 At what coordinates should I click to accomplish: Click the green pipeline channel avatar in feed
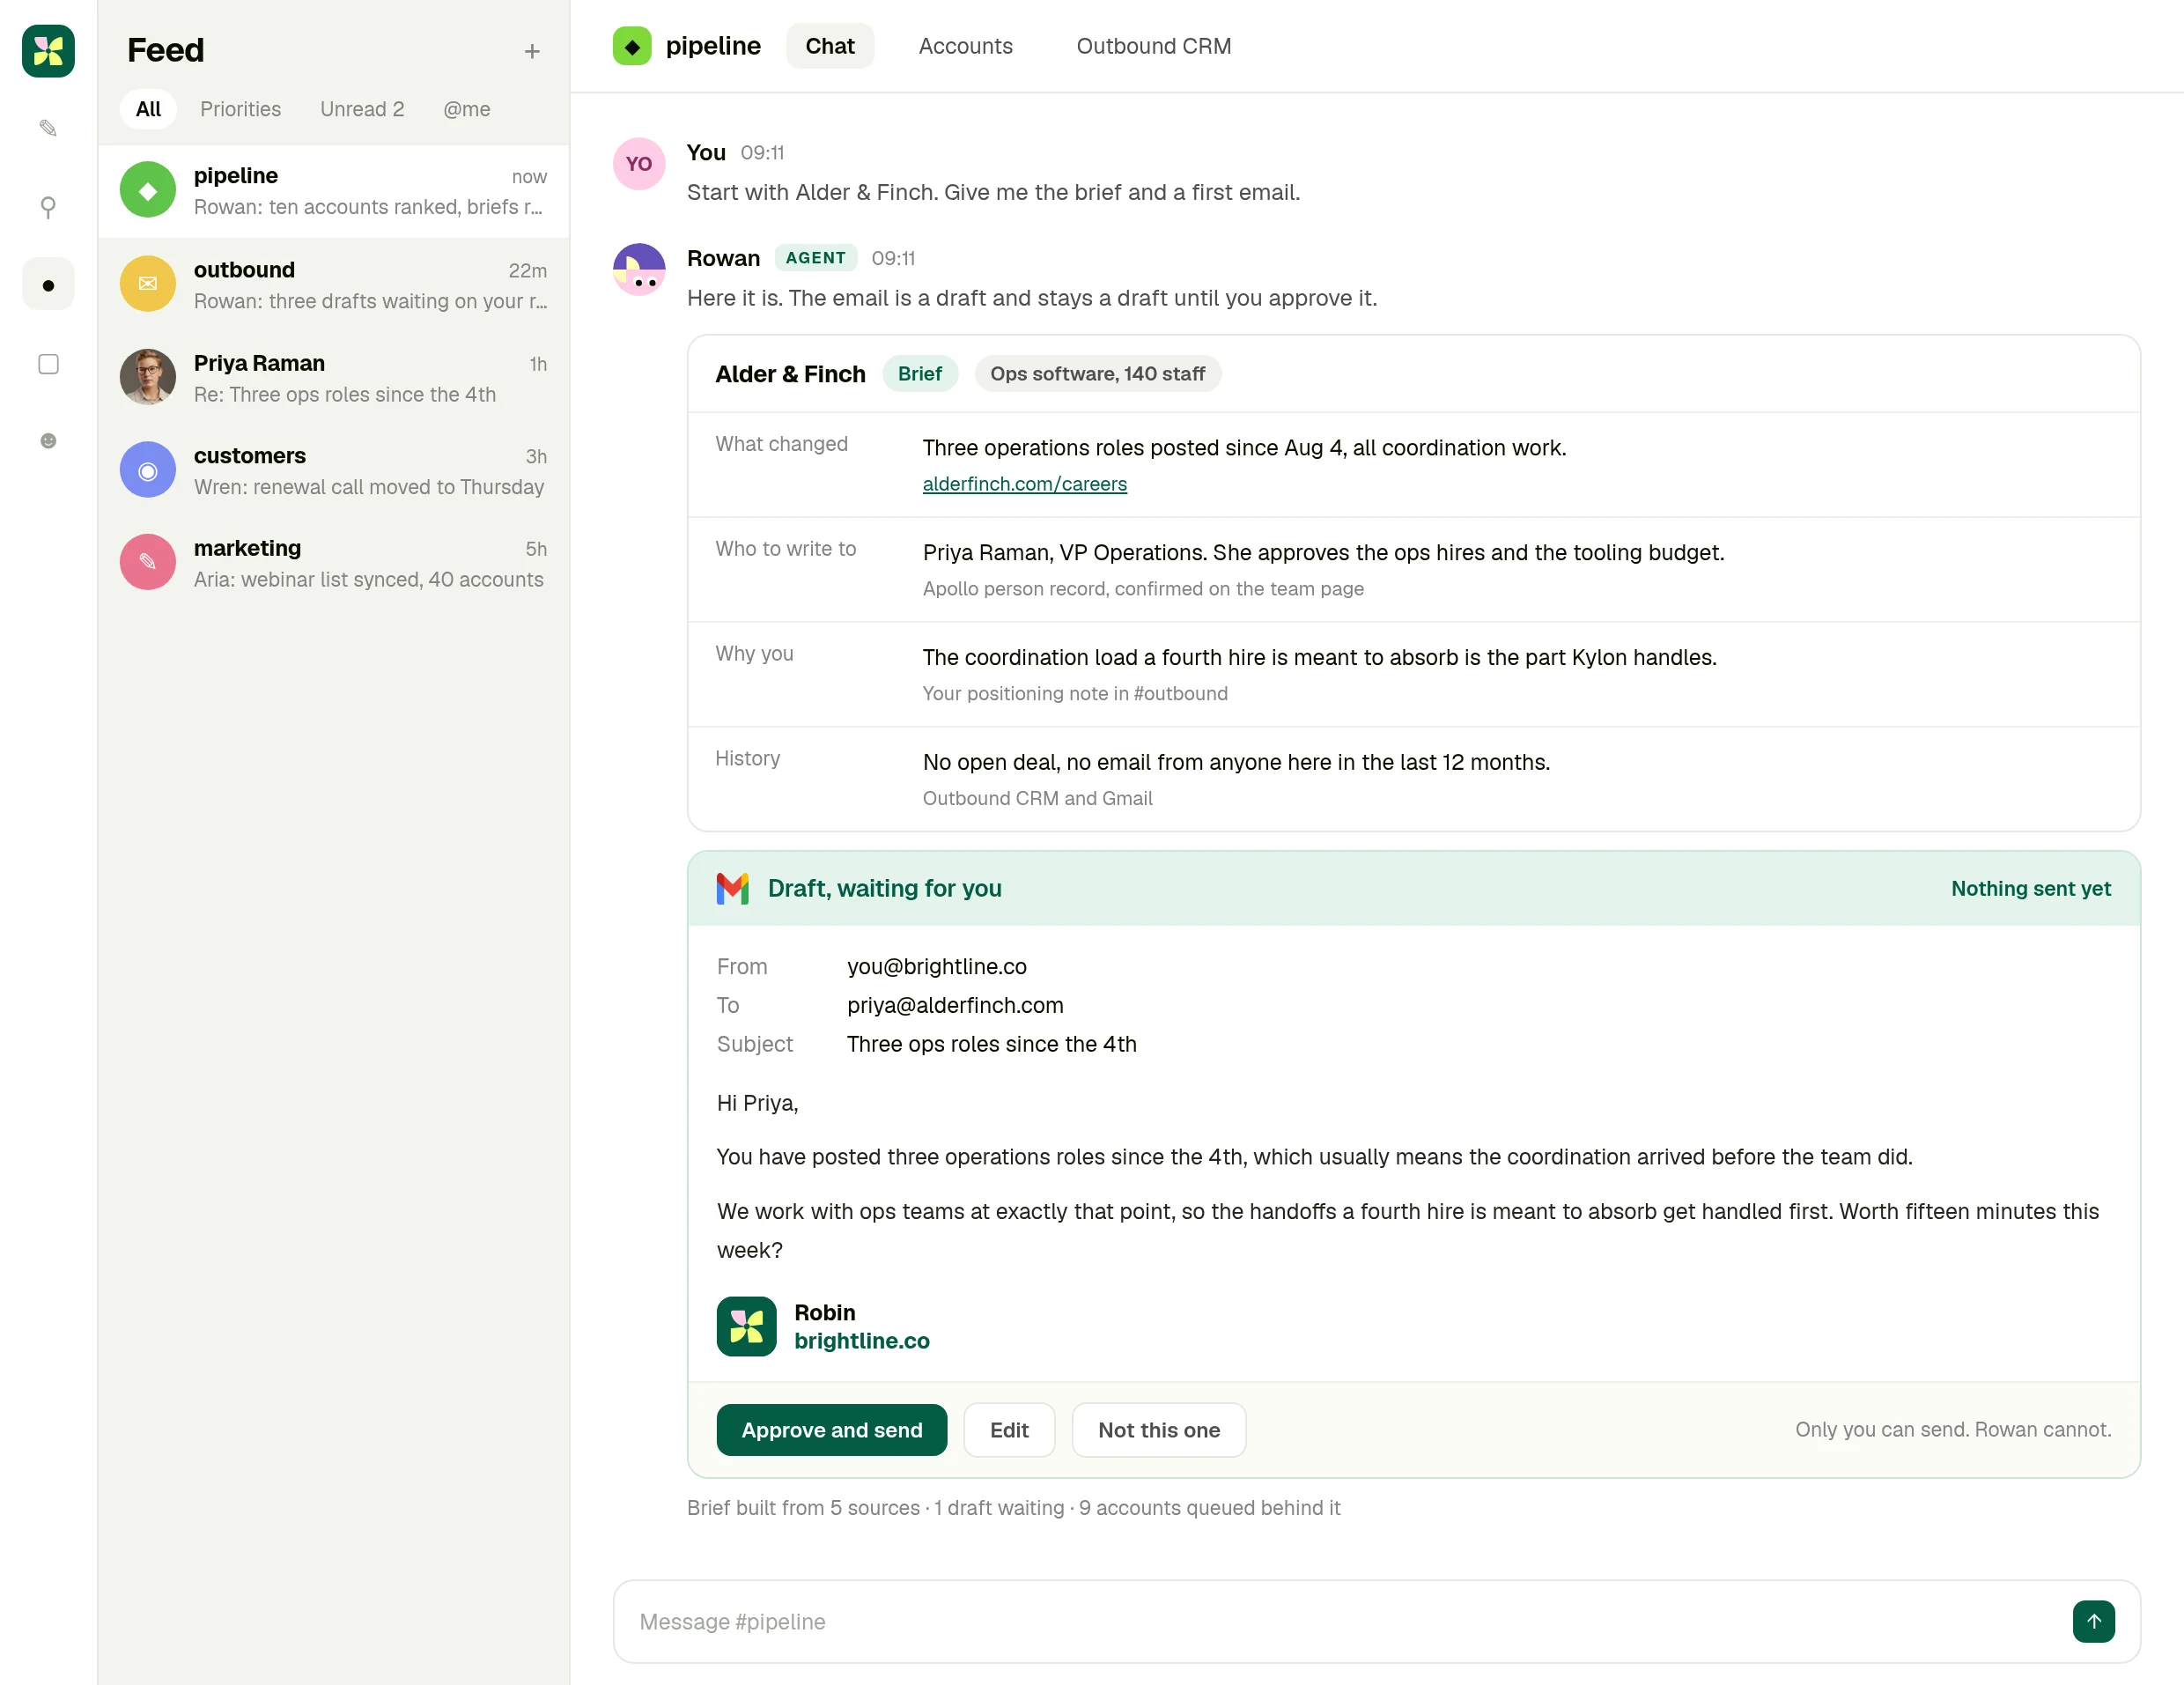[x=148, y=190]
